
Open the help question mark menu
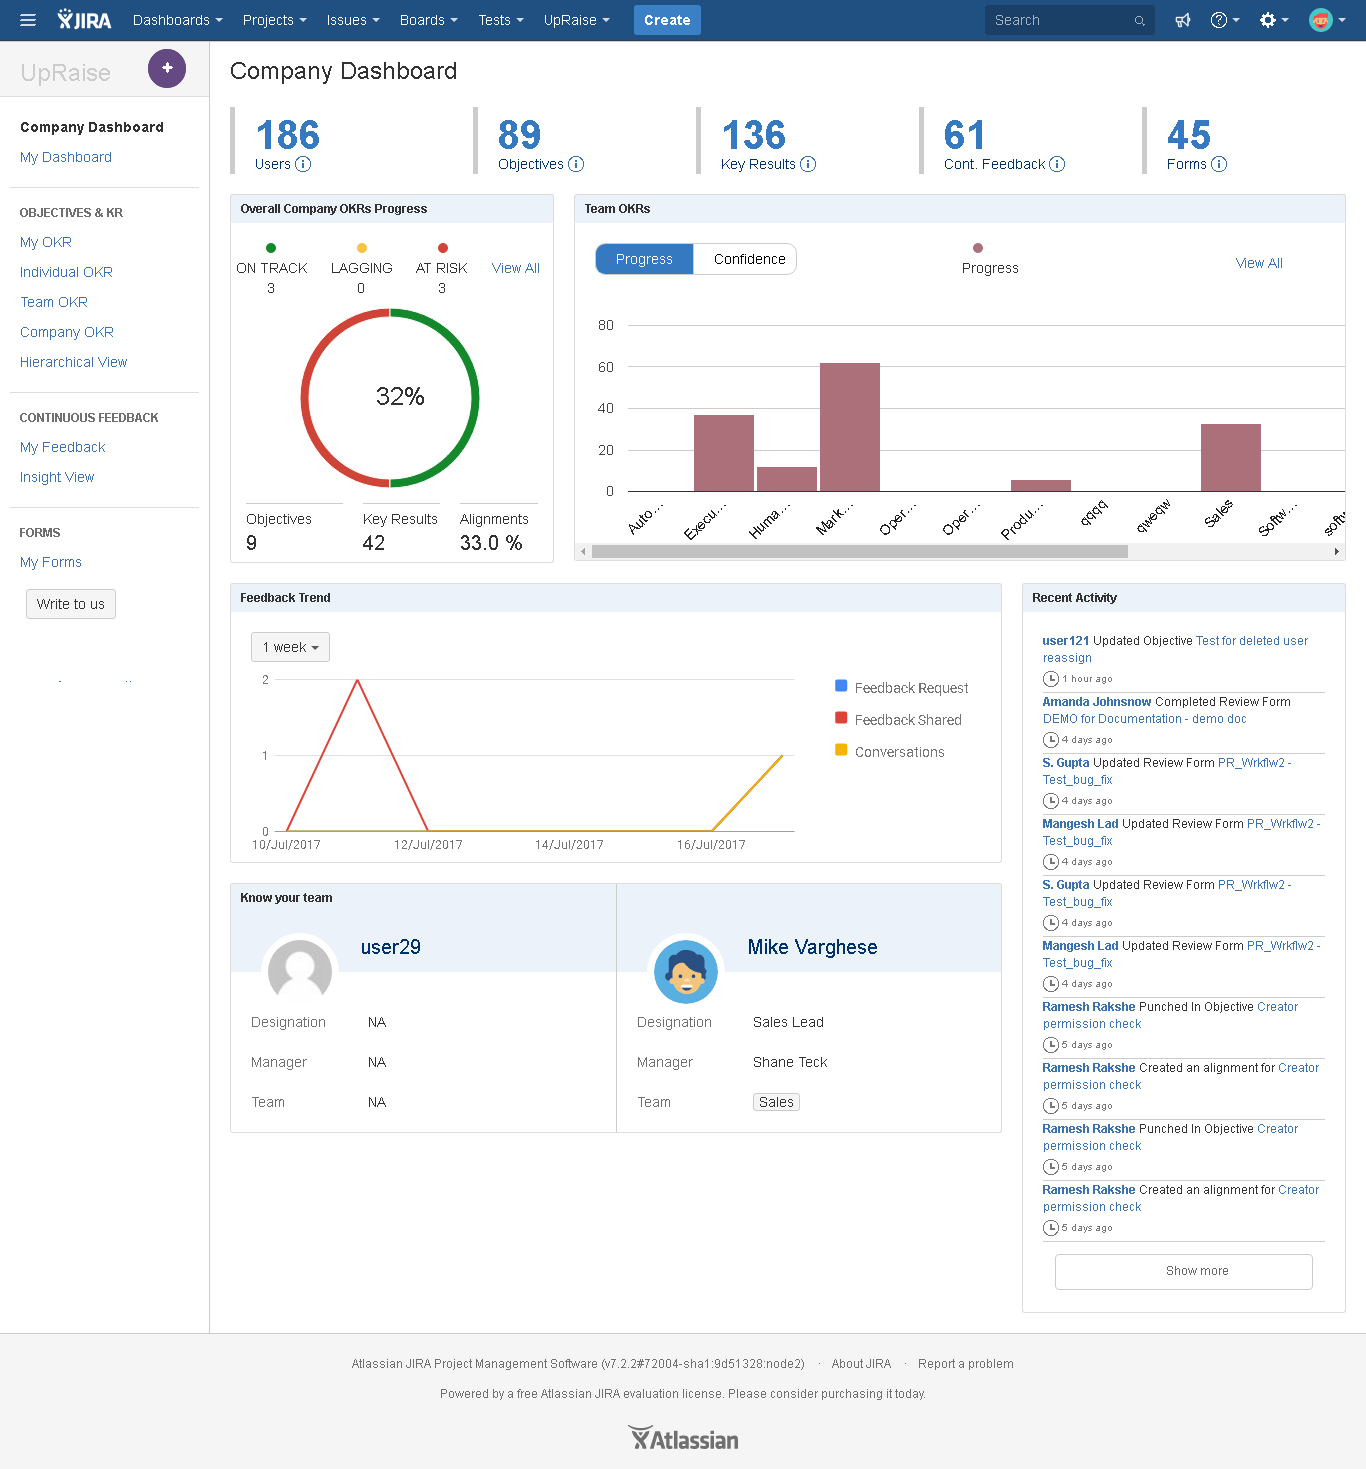(1224, 20)
